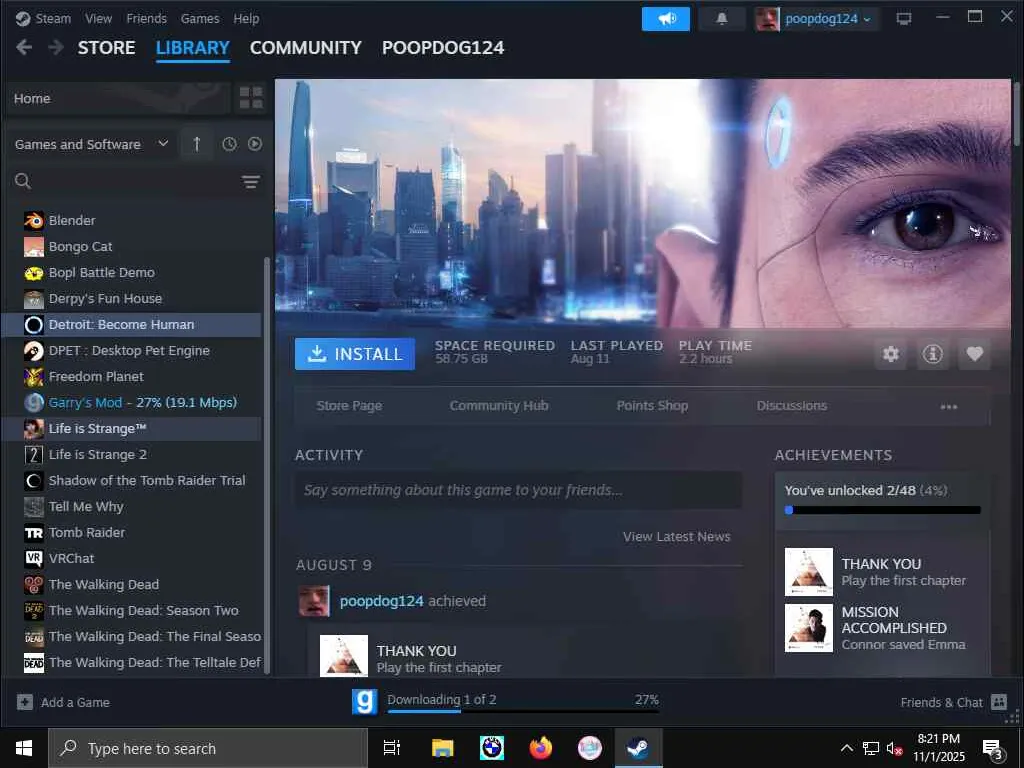Click the activity comment input field
The height and width of the screenshot is (768, 1024).
(519, 490)
